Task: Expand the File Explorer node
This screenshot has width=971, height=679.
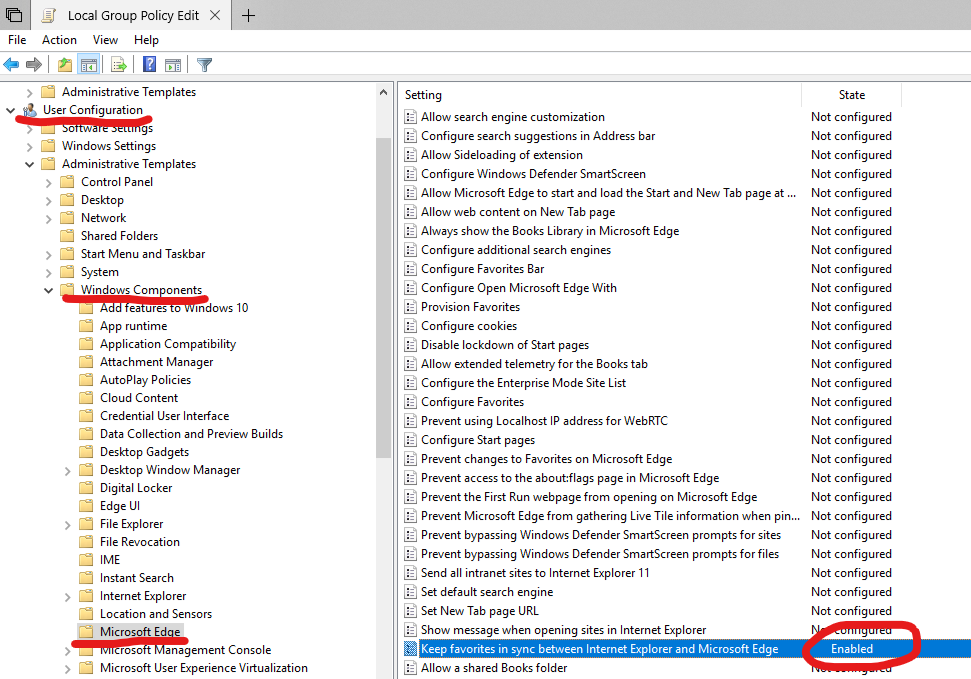Action: 67,524
